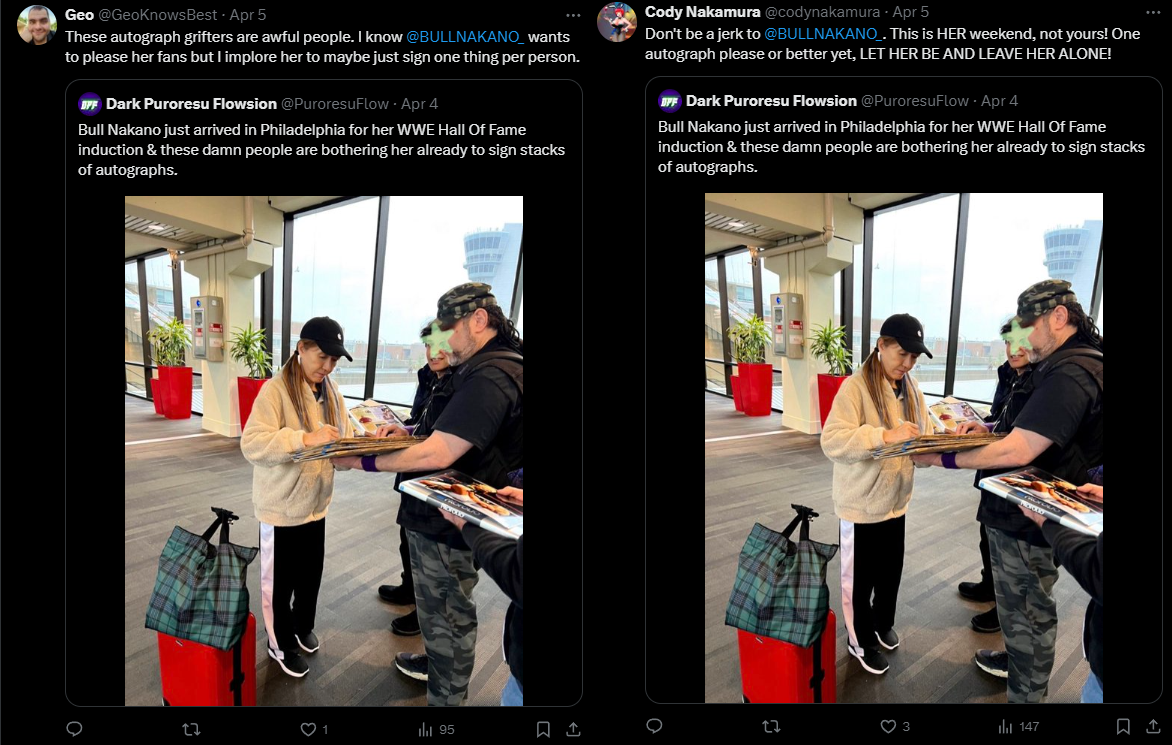The height and width of the screenshot is (745, 1172).
Task: Like Cody Nakamura's tweet with 3 likes
Action: [895, 726]
